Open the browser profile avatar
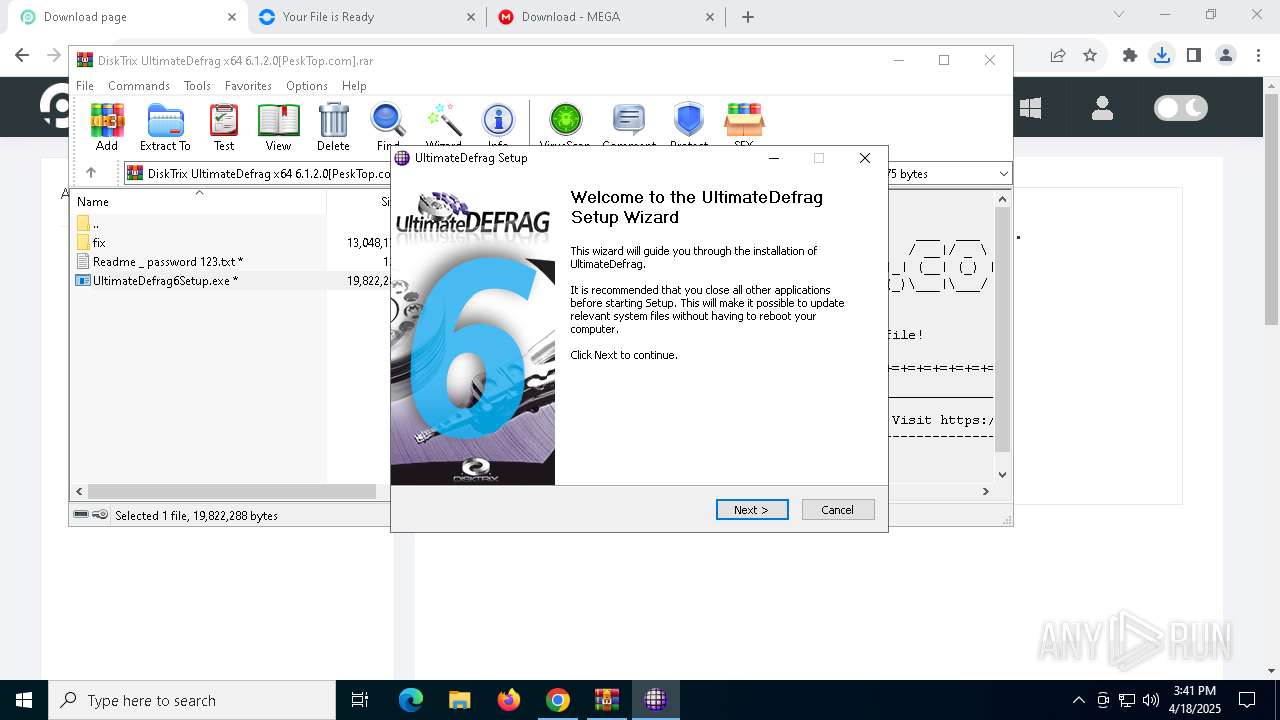This screenshot has width=1280, height=720. click(x=1226, y=56)
